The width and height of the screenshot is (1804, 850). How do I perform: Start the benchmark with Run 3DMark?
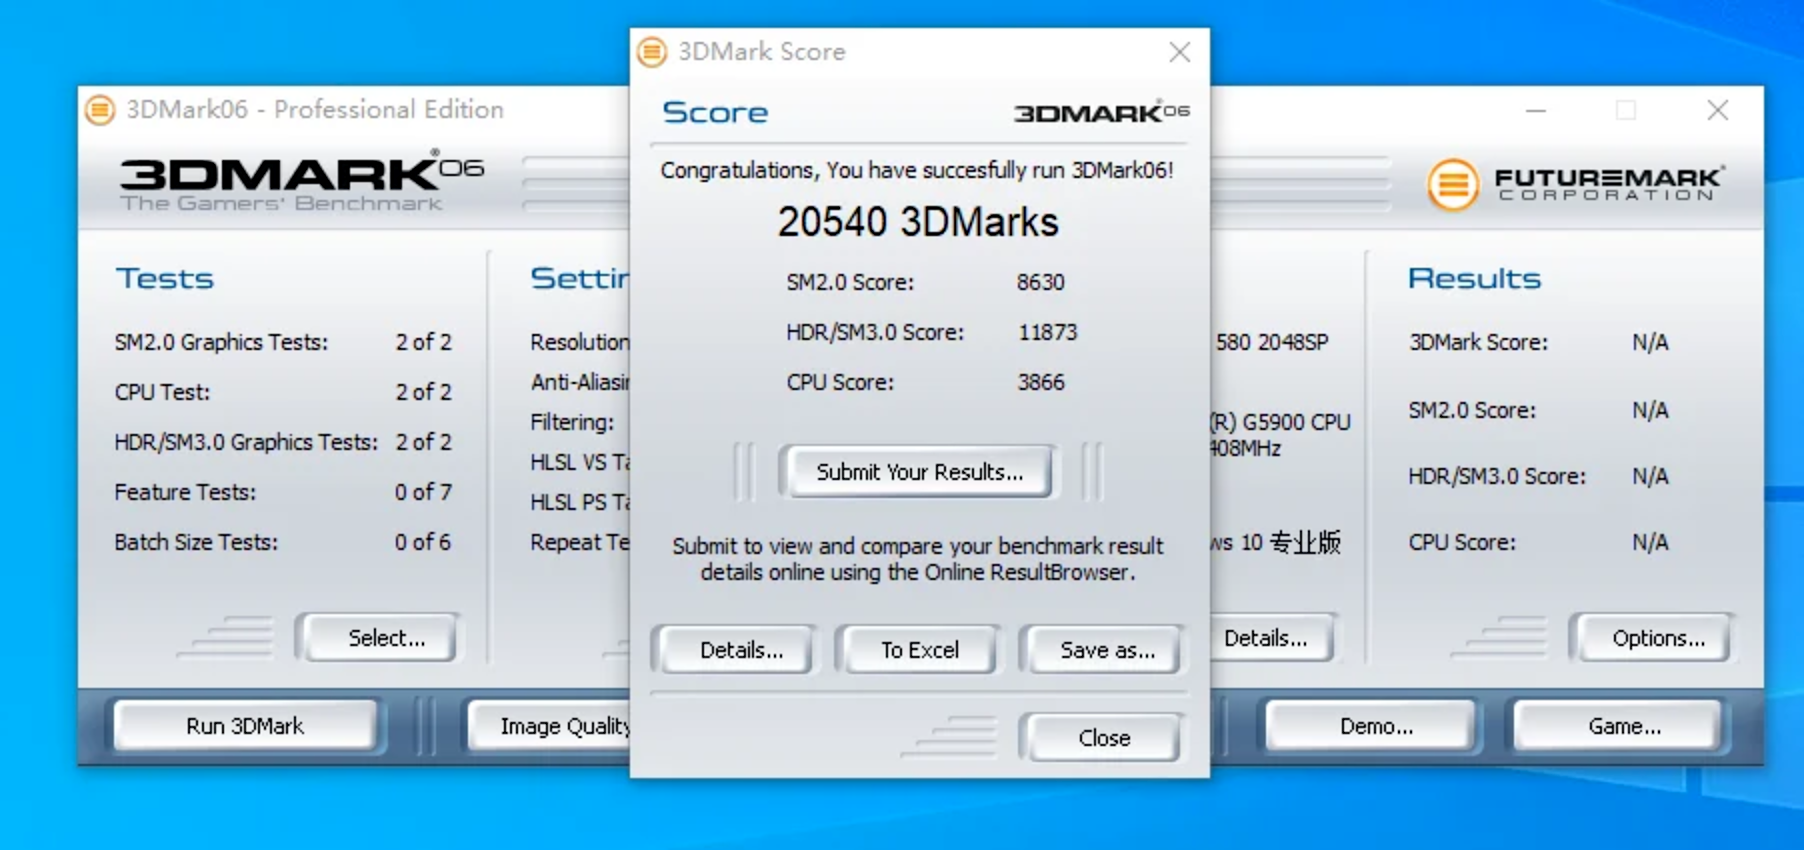coord(245,726)
